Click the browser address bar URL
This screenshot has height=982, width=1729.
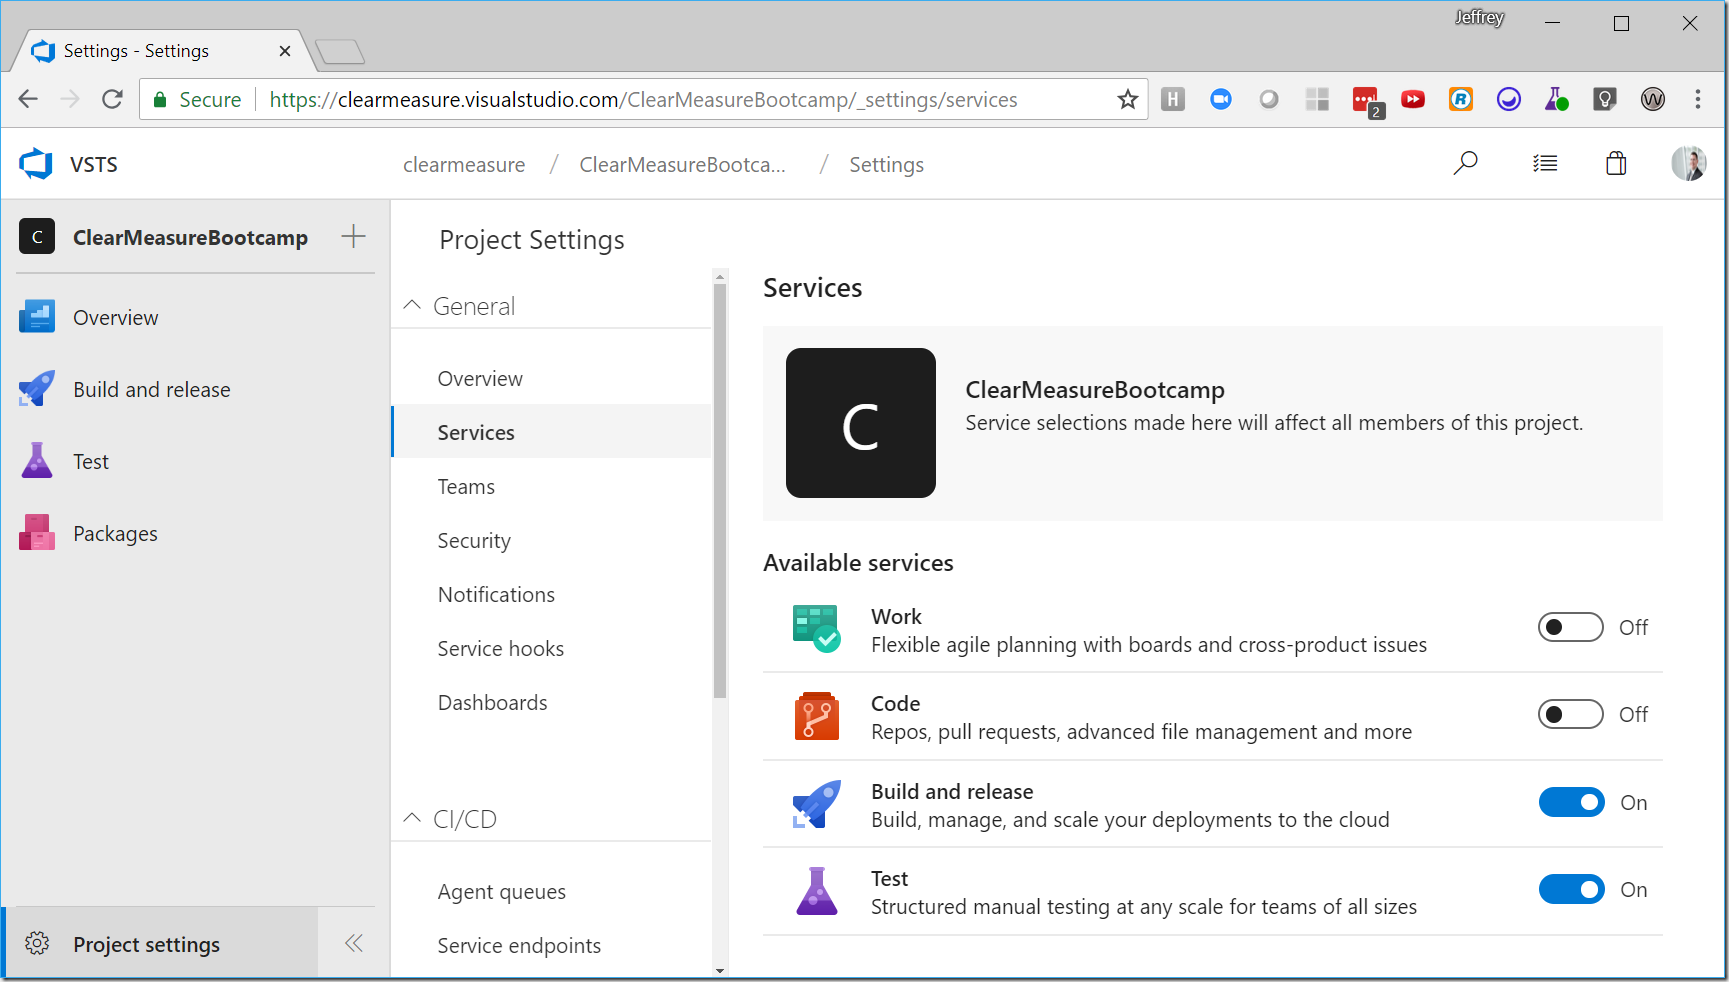643,99
